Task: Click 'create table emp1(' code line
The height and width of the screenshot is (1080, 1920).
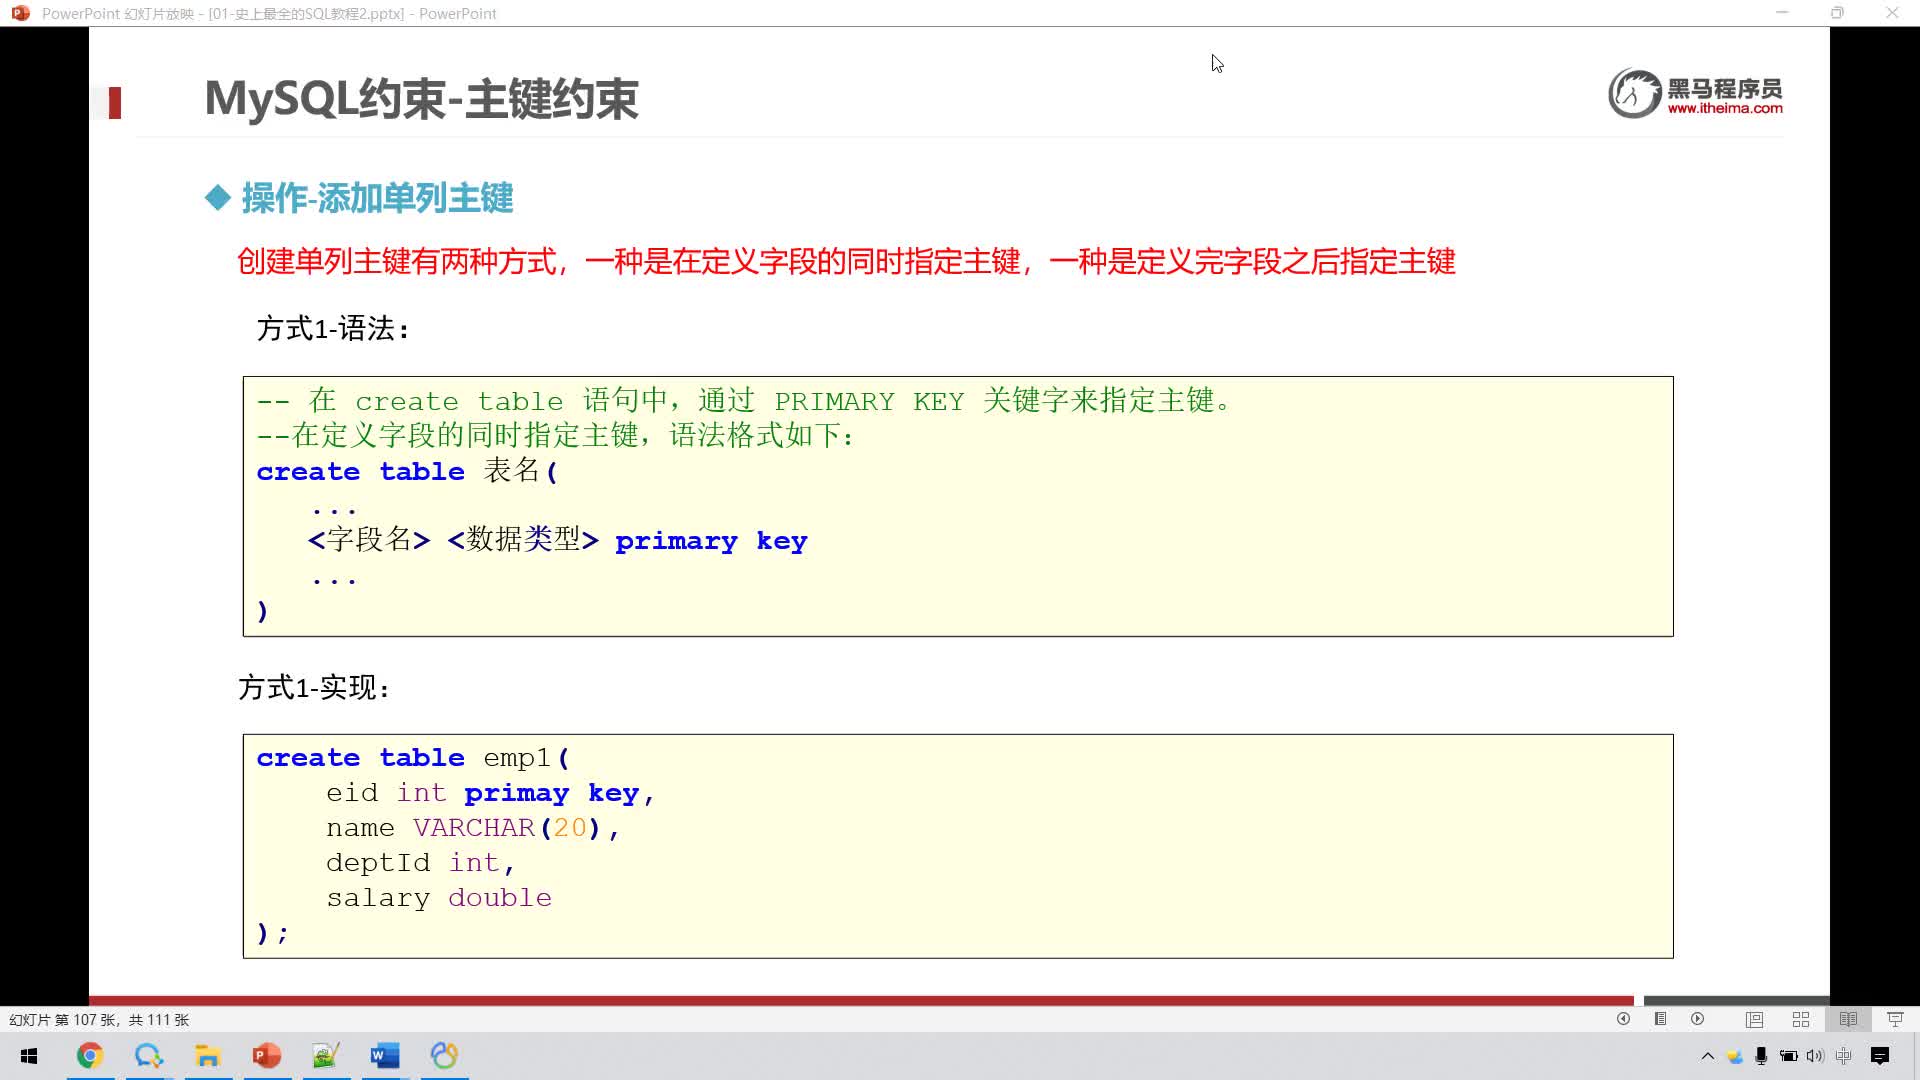Action: point(413,758)
